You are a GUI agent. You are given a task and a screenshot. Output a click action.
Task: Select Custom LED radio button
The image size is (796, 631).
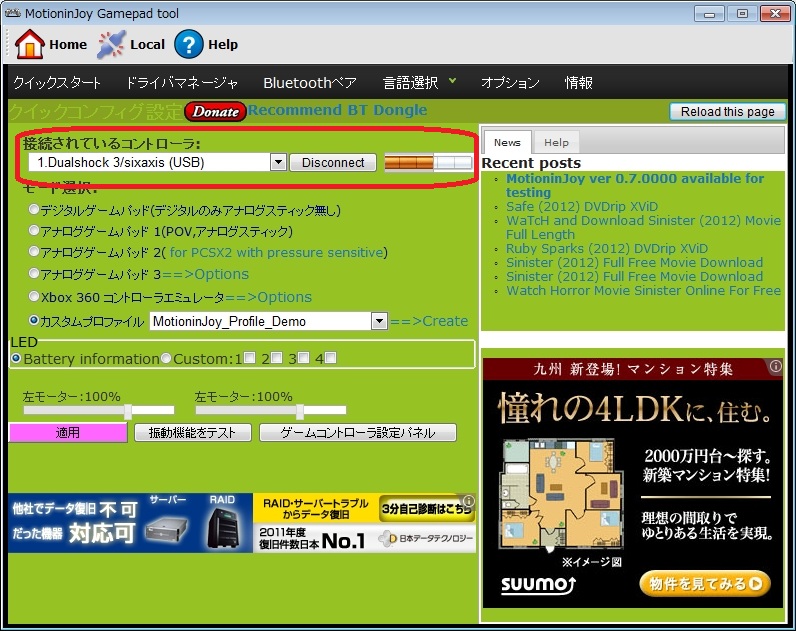pos(166,358)
